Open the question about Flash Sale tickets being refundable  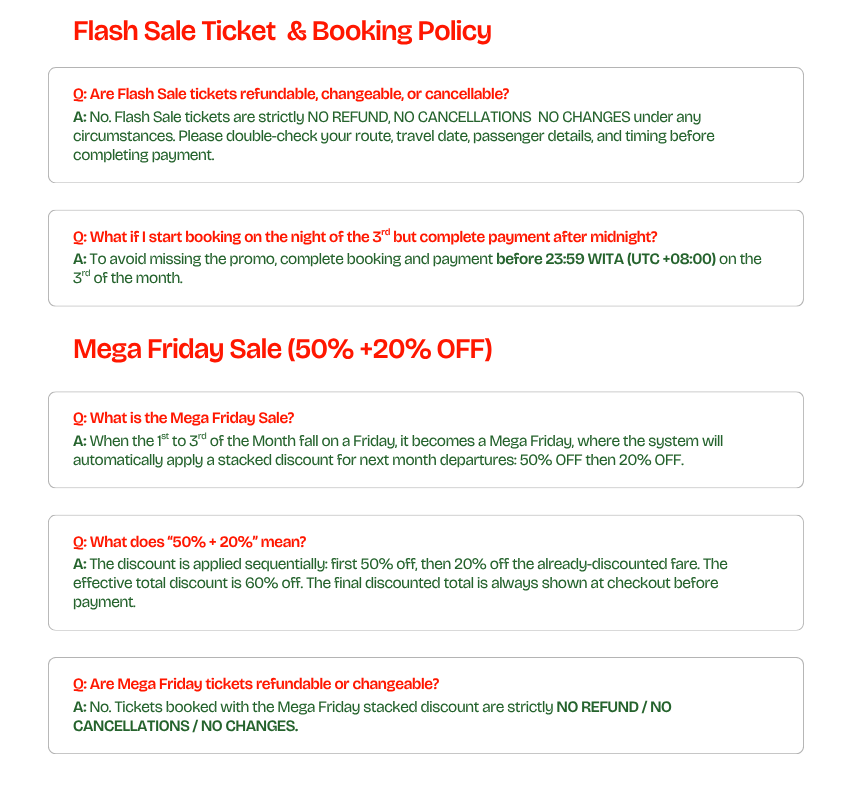click(x=291, y=94)
